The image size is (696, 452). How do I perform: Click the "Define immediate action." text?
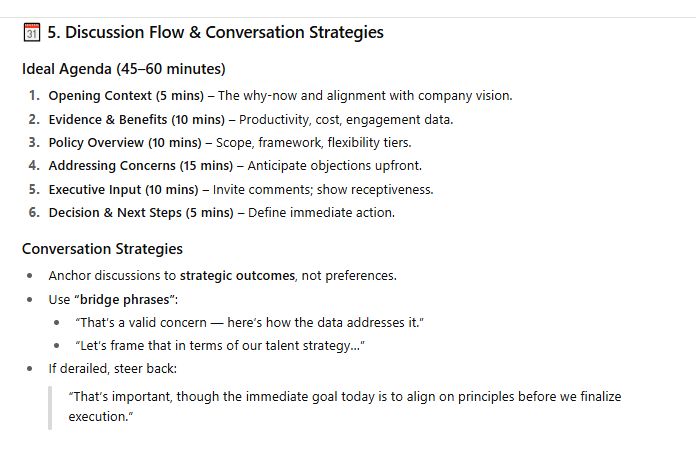pos(321,212)
